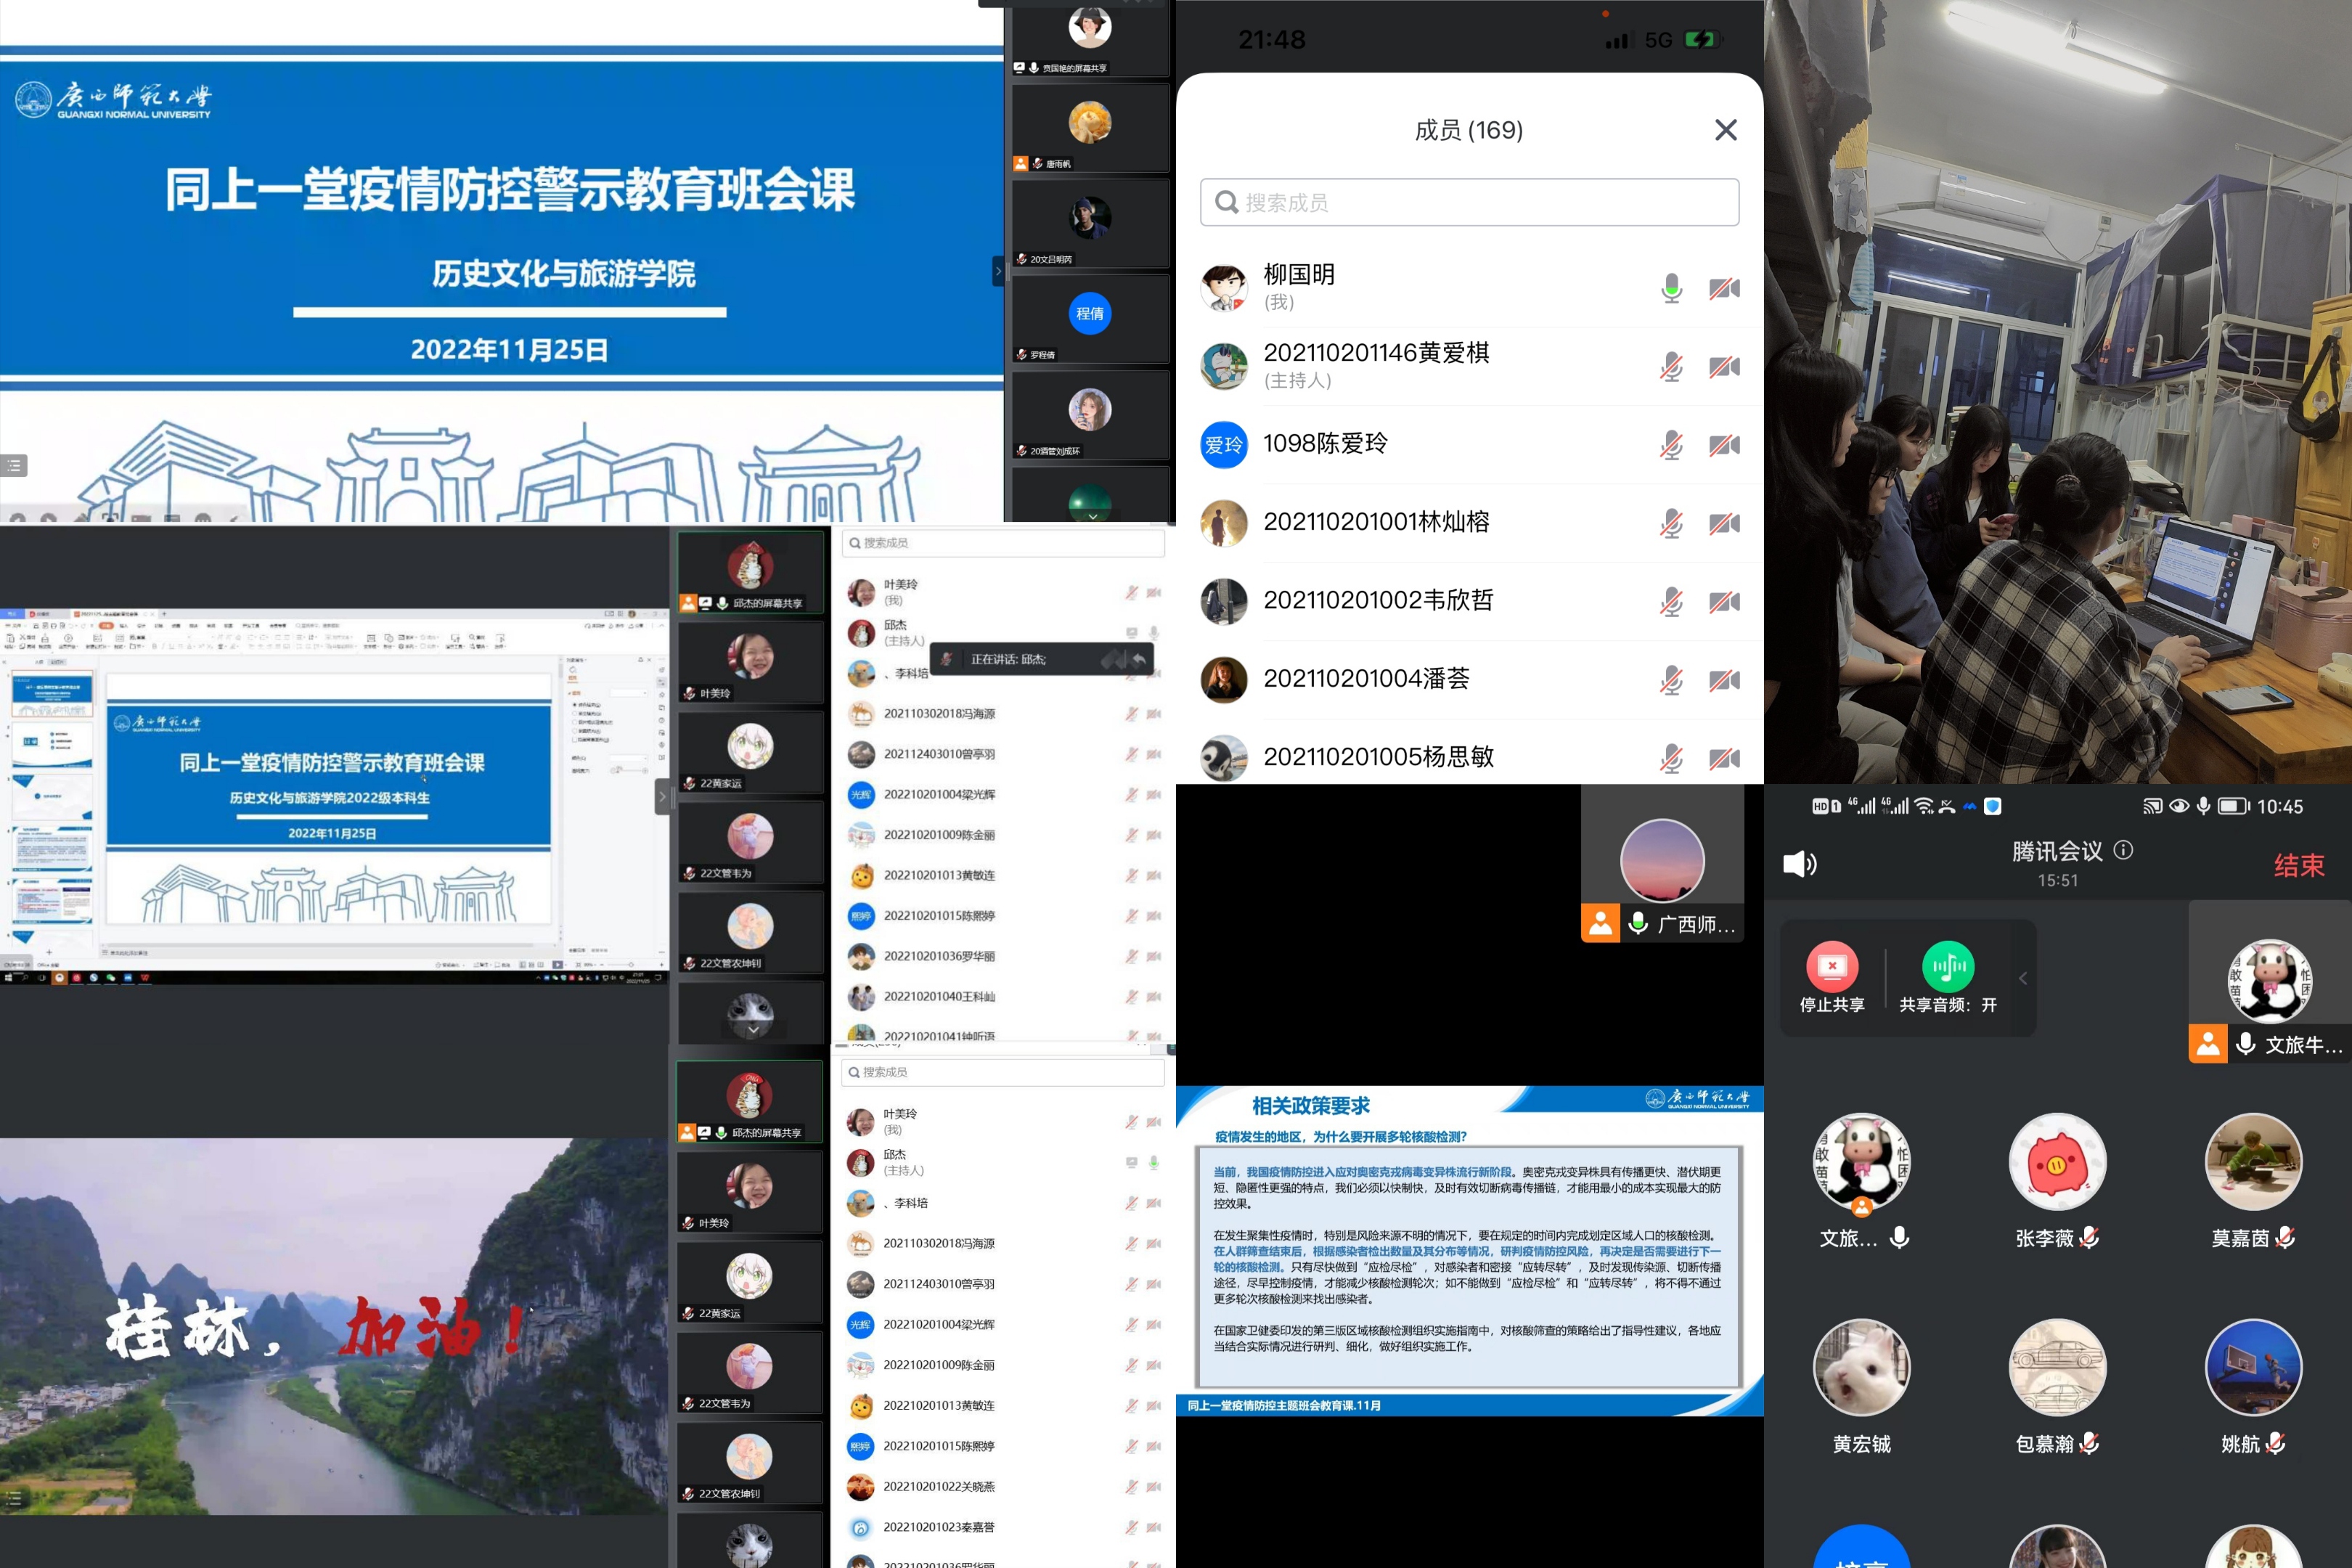
Task: Tap the camera icon for 202110201005杨思敏
Action: 1724,758
